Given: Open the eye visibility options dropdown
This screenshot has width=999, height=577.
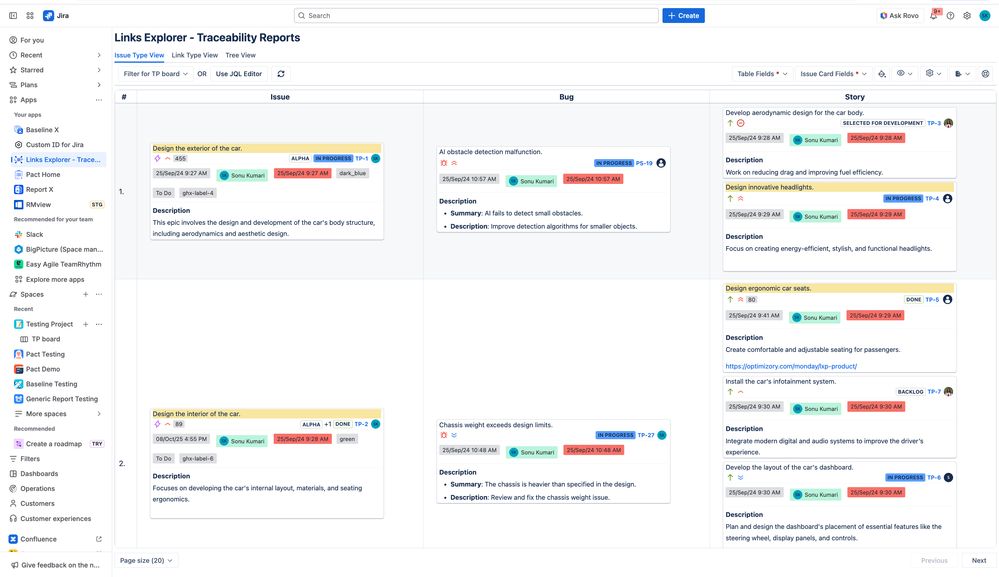Looking at the screenshot, I should point(905,74).
